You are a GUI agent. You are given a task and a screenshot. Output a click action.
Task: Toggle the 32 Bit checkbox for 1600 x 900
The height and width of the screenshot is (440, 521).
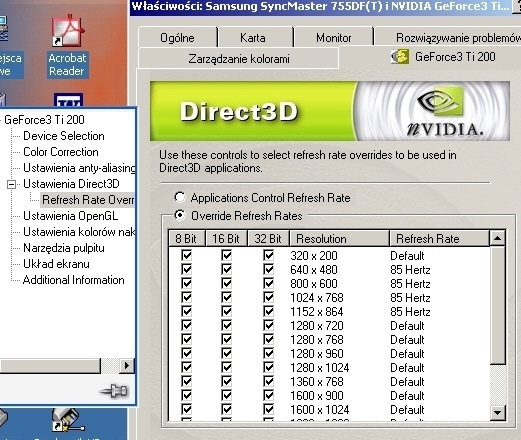[x=269, y=395]
